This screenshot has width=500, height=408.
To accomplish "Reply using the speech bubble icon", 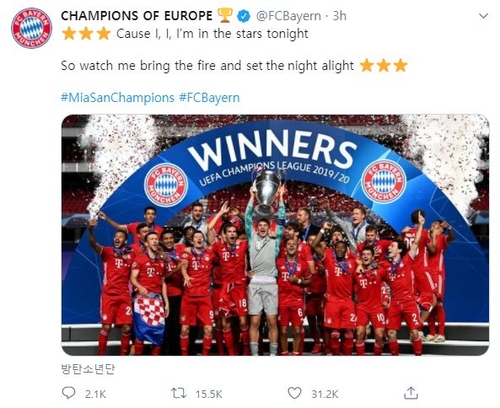I will pyautogui.click(x=69, y=393).
